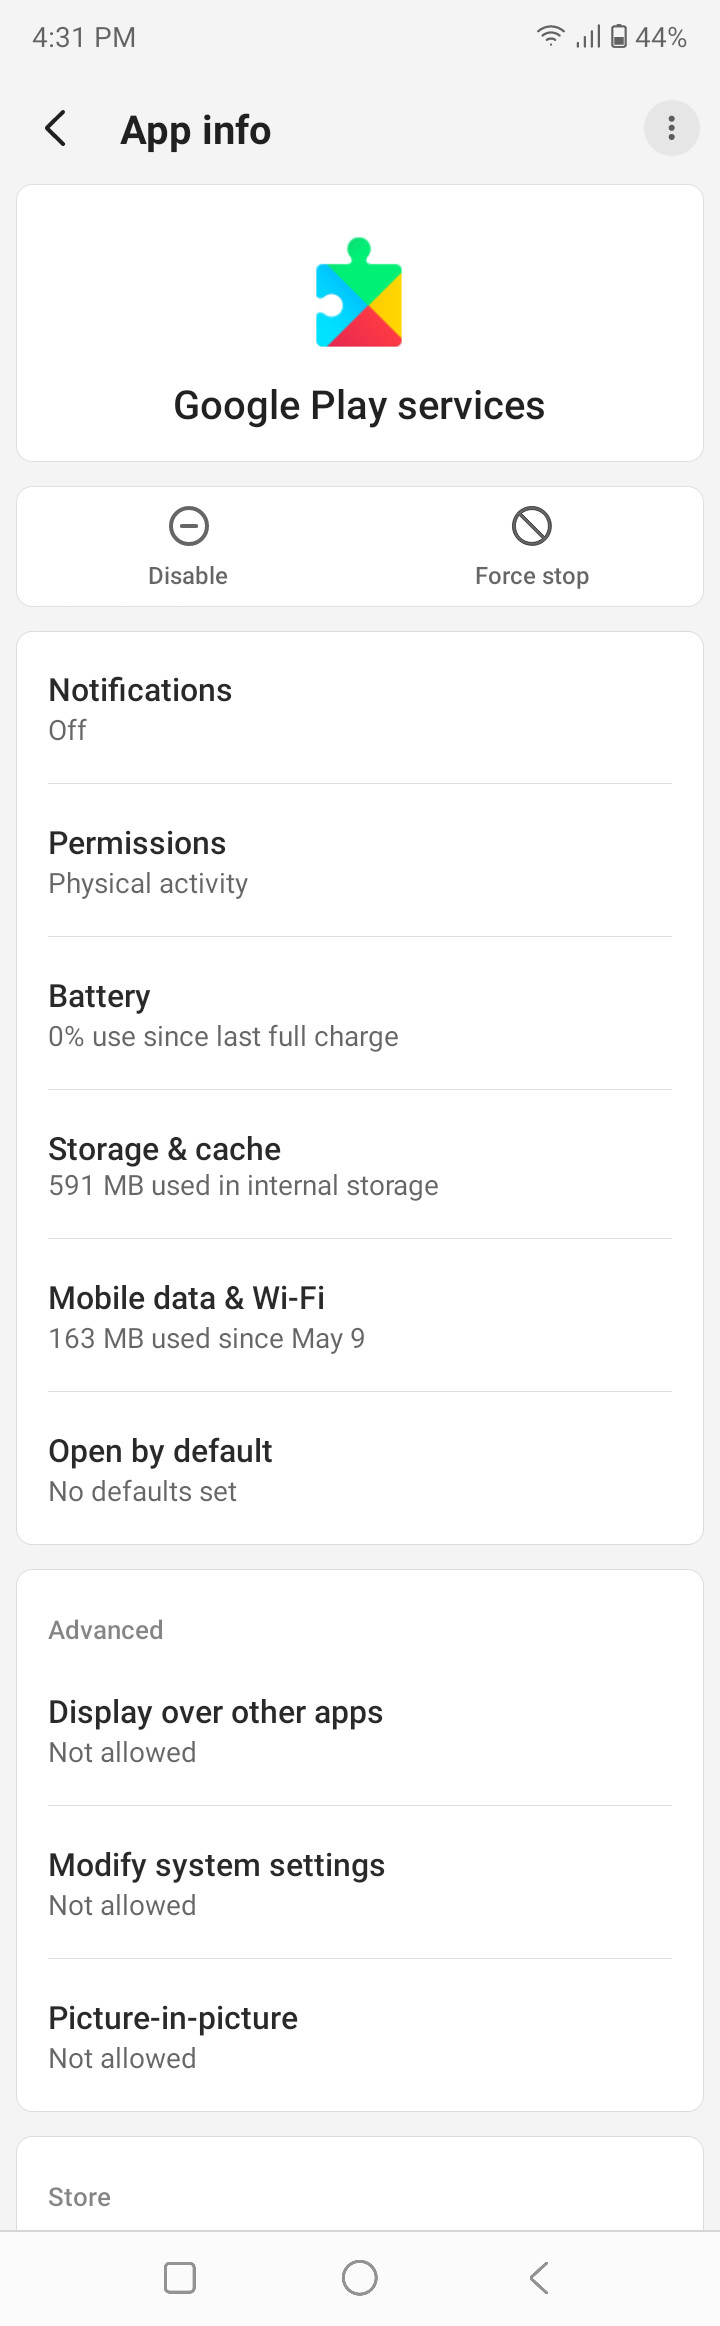
Task: Open Battery usage details
Action: 360,1014
